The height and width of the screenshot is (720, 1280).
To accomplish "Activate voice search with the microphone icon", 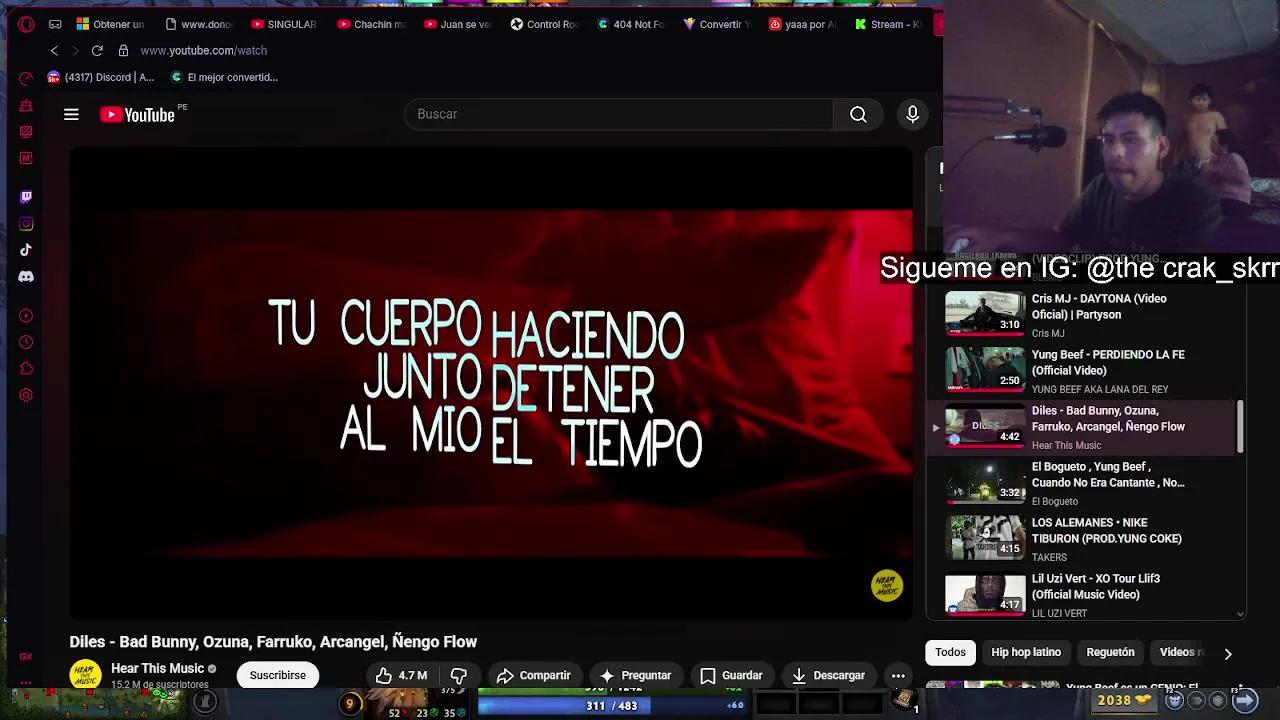I will click(912, 114).
